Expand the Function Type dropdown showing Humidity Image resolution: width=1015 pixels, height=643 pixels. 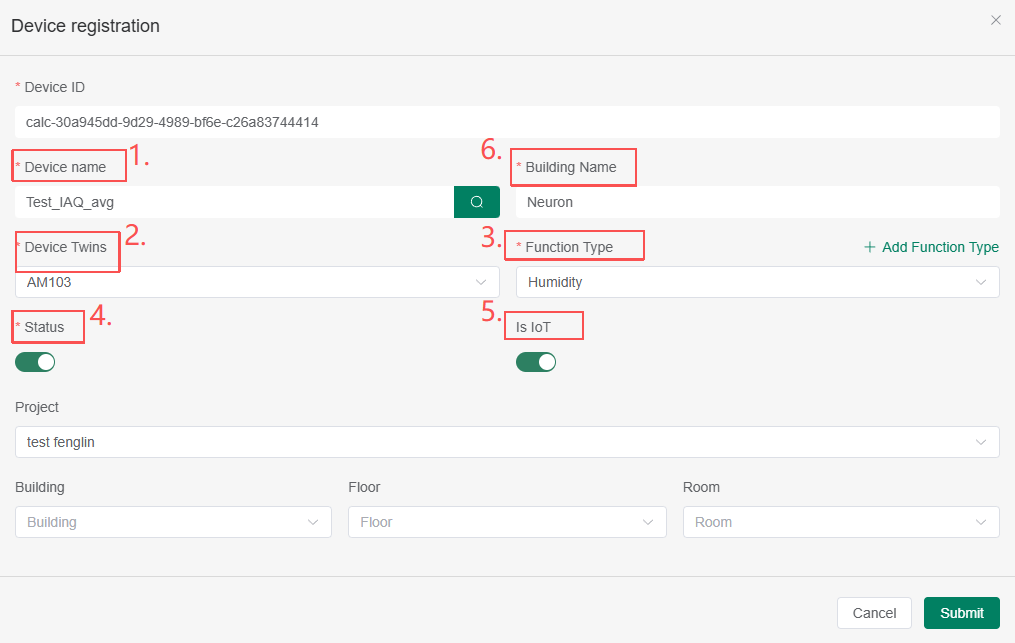tap(757, 282)
